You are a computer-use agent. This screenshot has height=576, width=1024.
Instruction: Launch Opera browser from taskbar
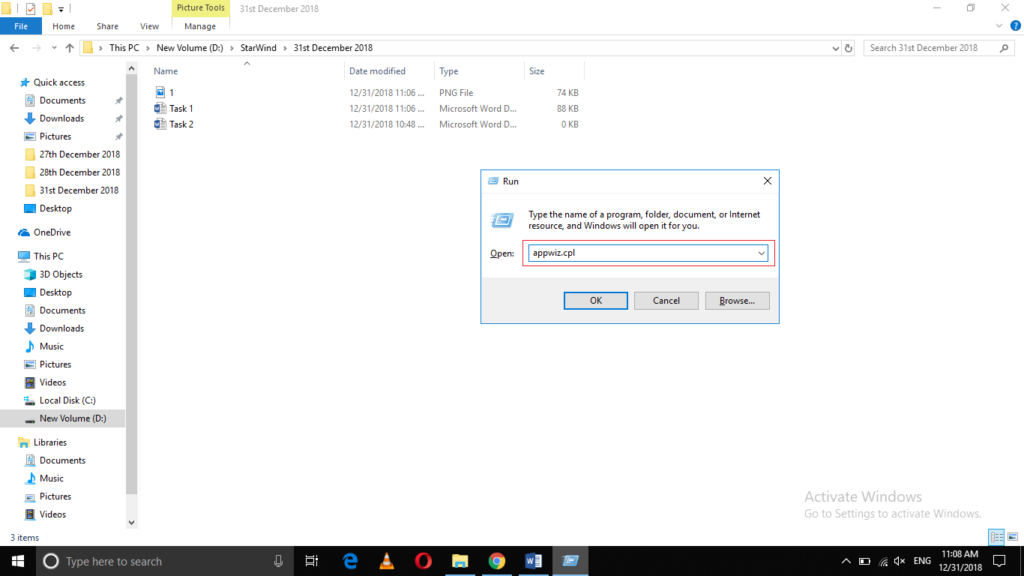[x=423, y=561]
